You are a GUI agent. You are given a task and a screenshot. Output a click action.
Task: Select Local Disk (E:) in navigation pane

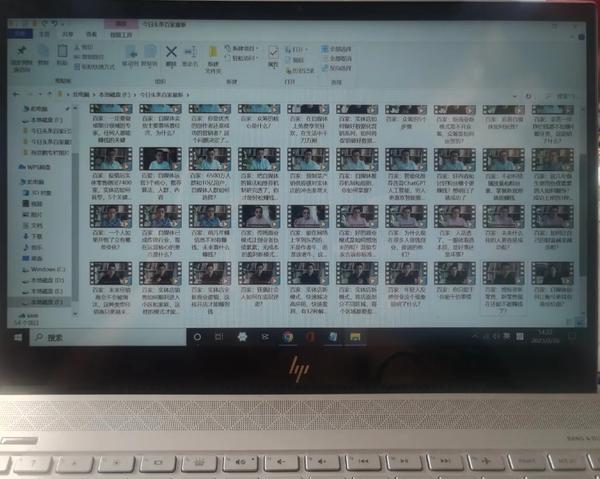click(43, 292)
